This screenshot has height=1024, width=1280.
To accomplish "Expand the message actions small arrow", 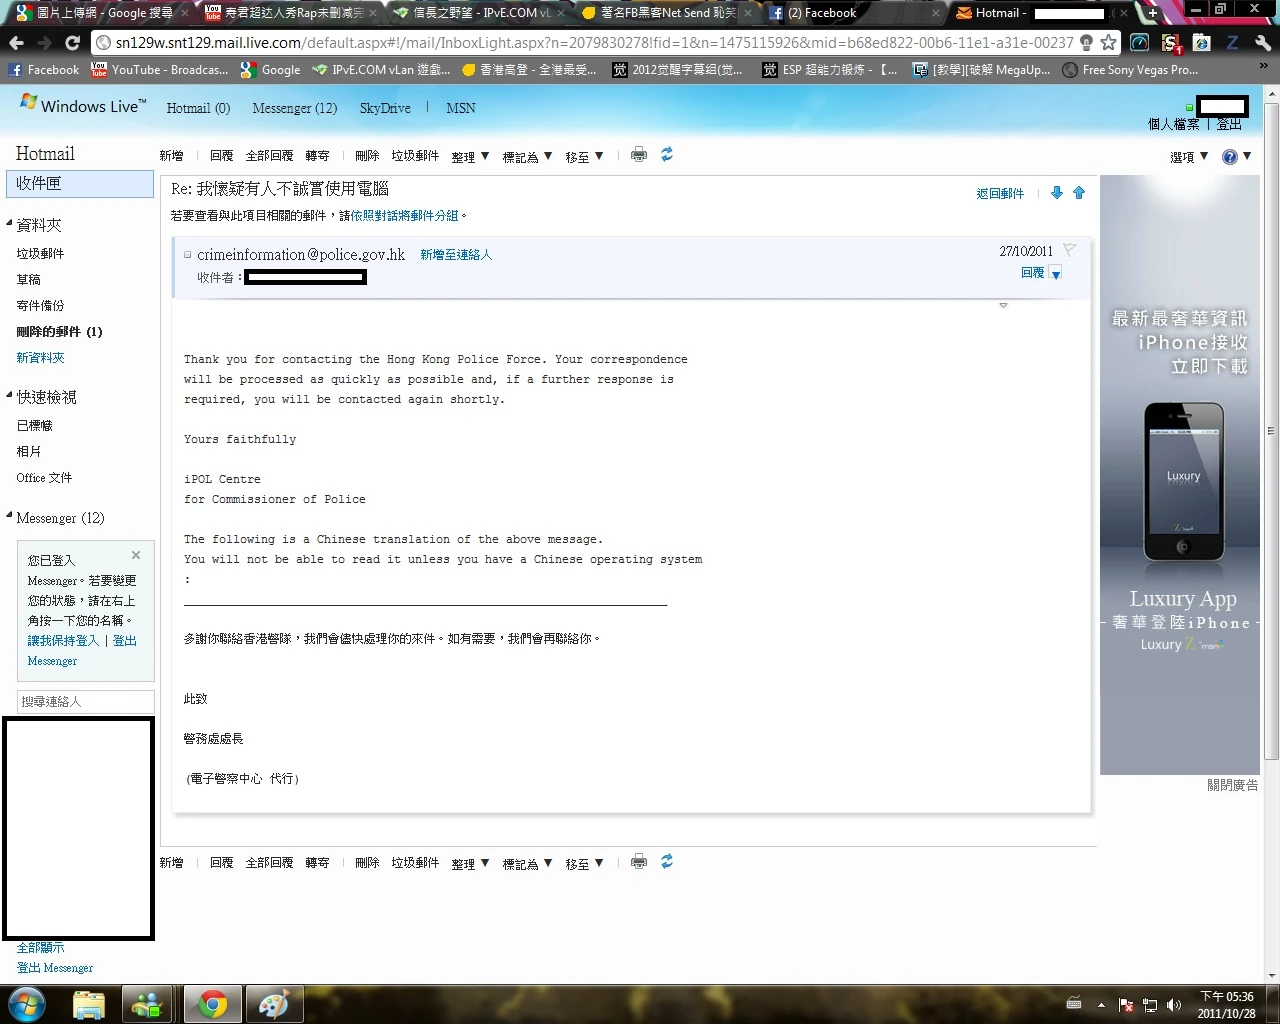I will pos(1003,305).
